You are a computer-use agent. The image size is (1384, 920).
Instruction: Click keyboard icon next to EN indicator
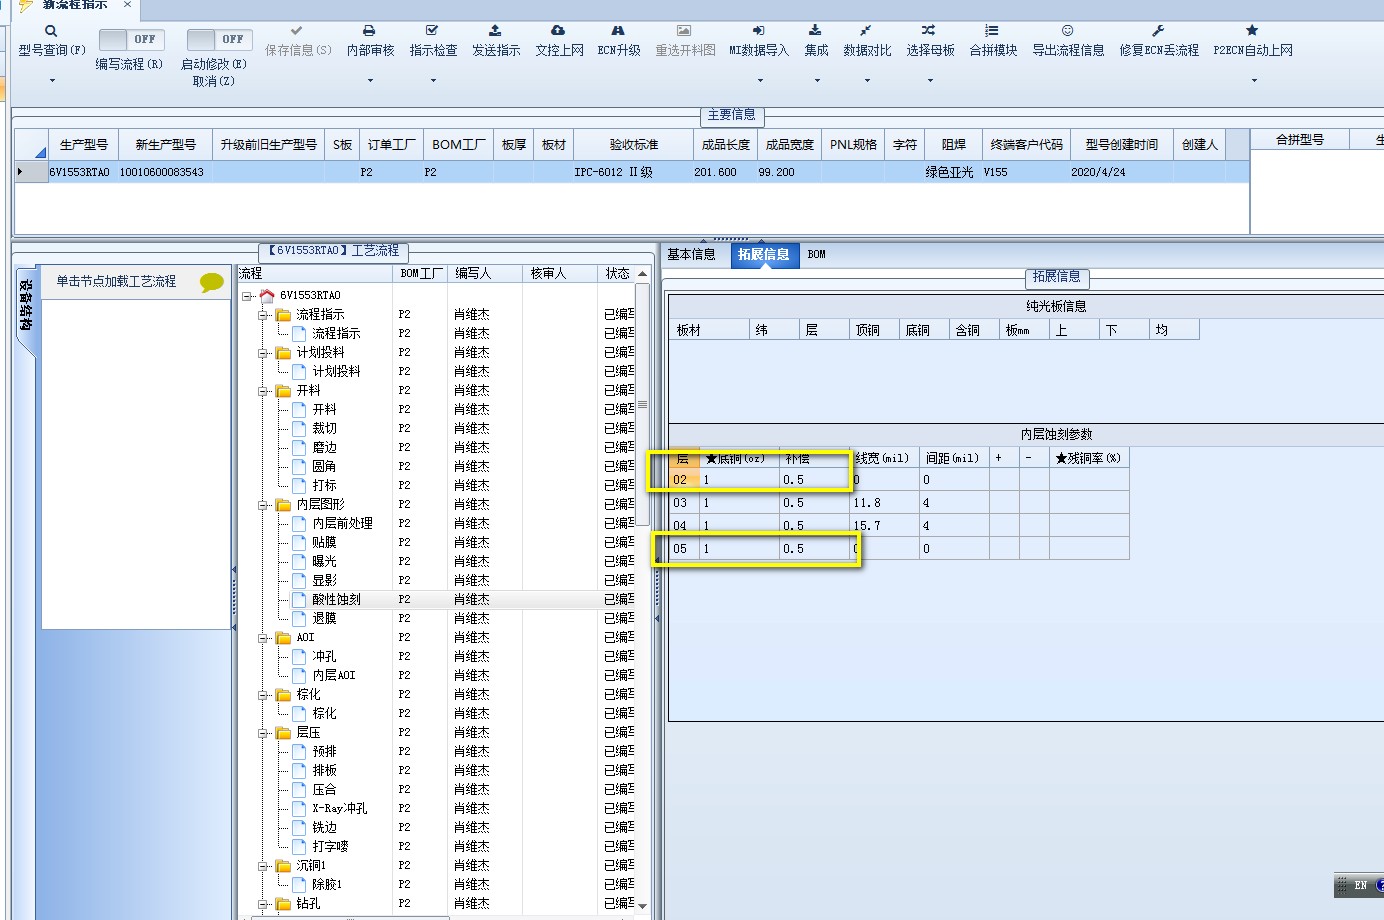pos(1343,885)
